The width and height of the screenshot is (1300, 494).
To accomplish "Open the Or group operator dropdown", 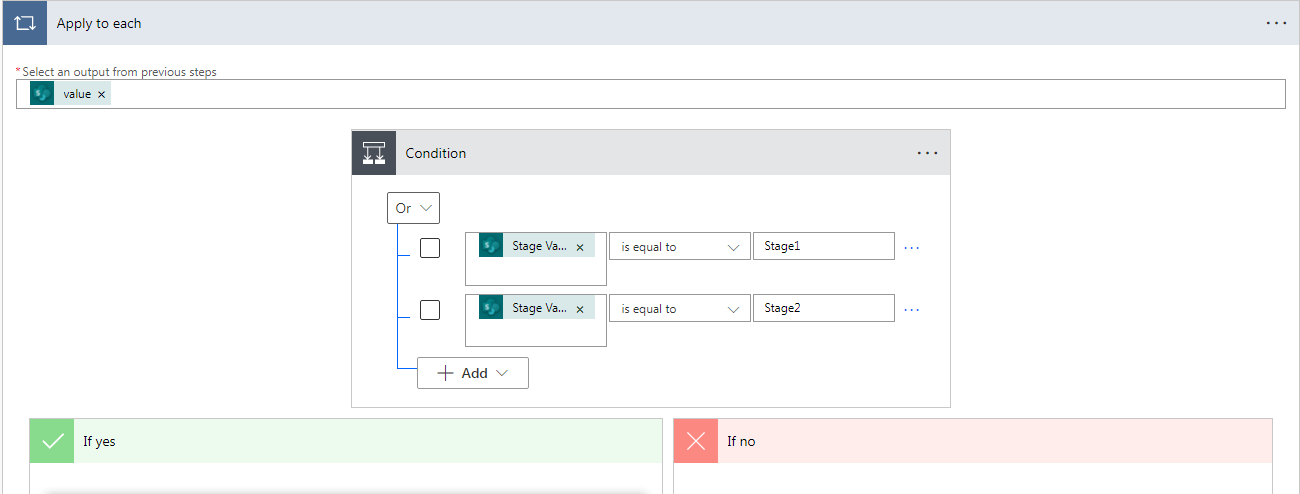I will coord(413,208).
